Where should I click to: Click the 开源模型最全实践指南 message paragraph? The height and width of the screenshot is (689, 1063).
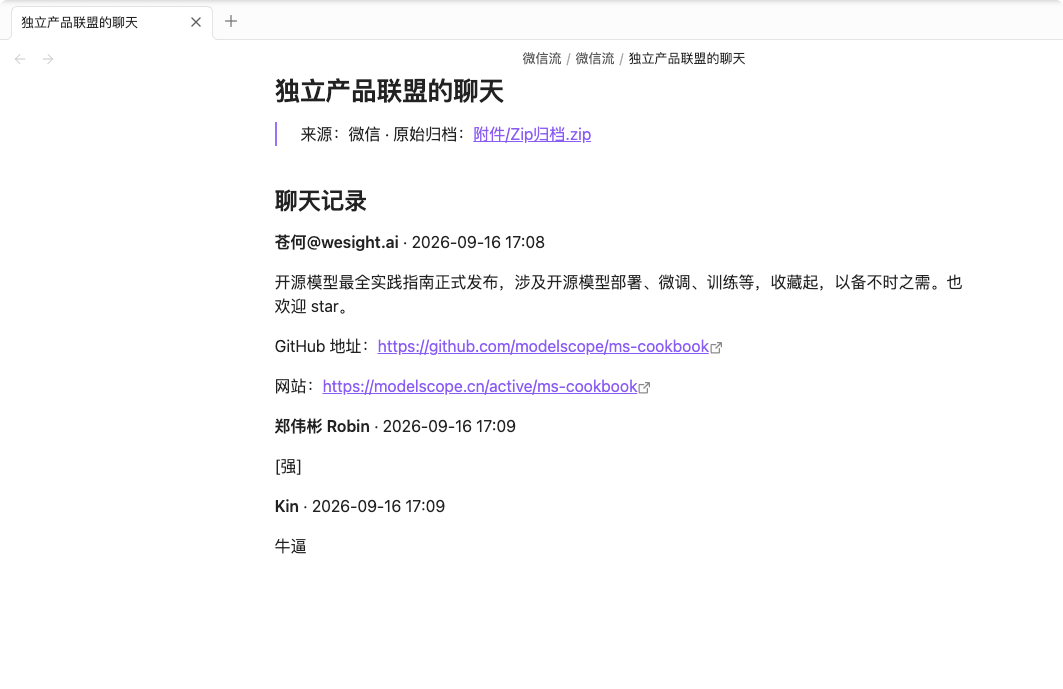(618, 294)
